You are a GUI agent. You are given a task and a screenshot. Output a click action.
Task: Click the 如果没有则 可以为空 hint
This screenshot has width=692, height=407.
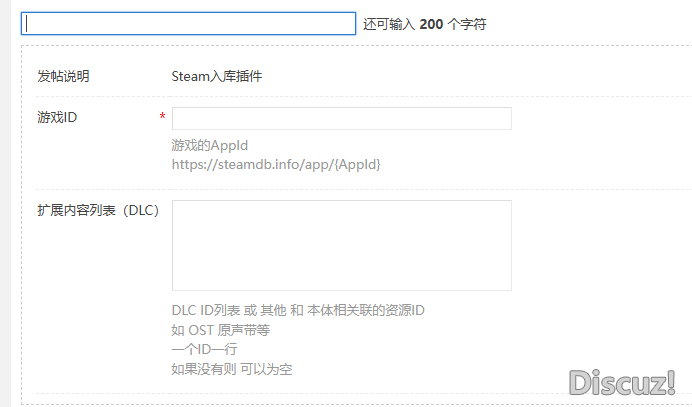click(231, 369)
